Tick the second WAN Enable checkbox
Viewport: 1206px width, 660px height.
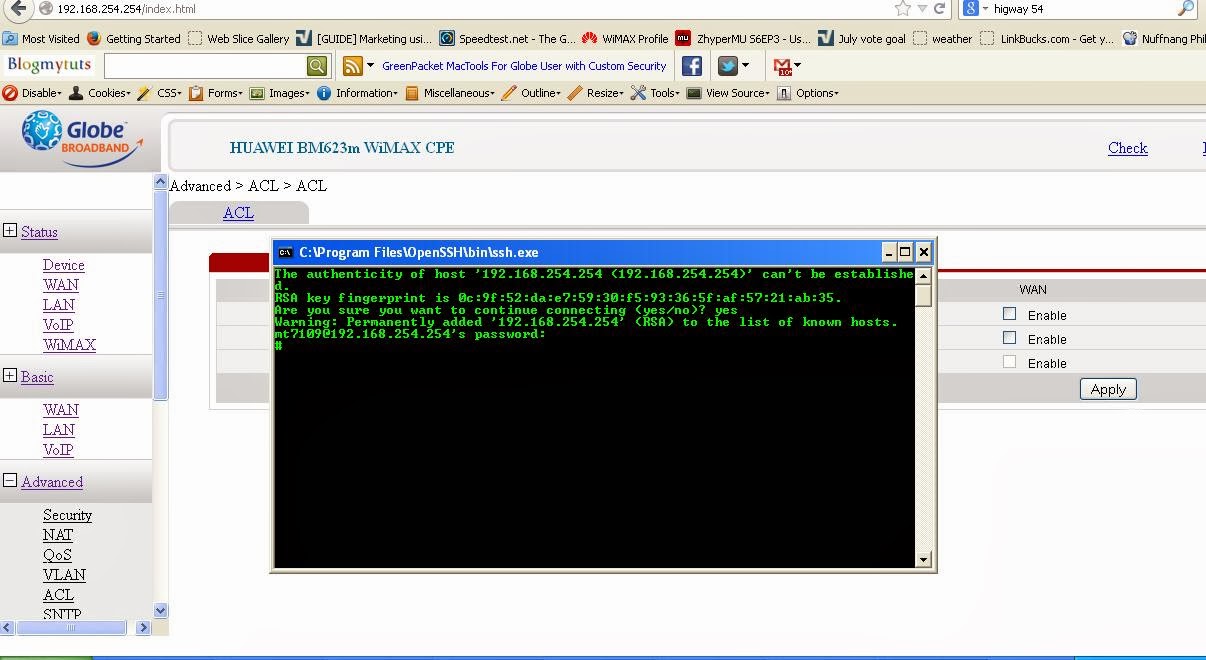(1009, 338)
